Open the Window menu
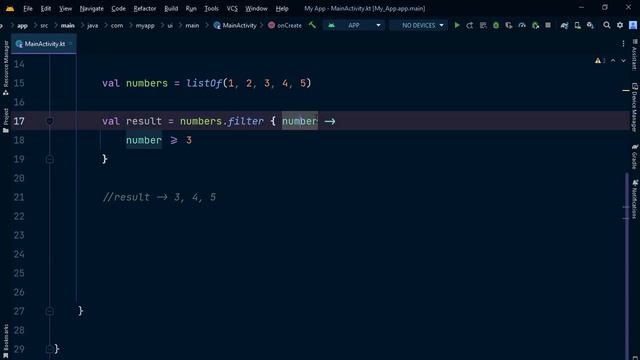Viewport: 640px width, 360px height. point(256,9)
